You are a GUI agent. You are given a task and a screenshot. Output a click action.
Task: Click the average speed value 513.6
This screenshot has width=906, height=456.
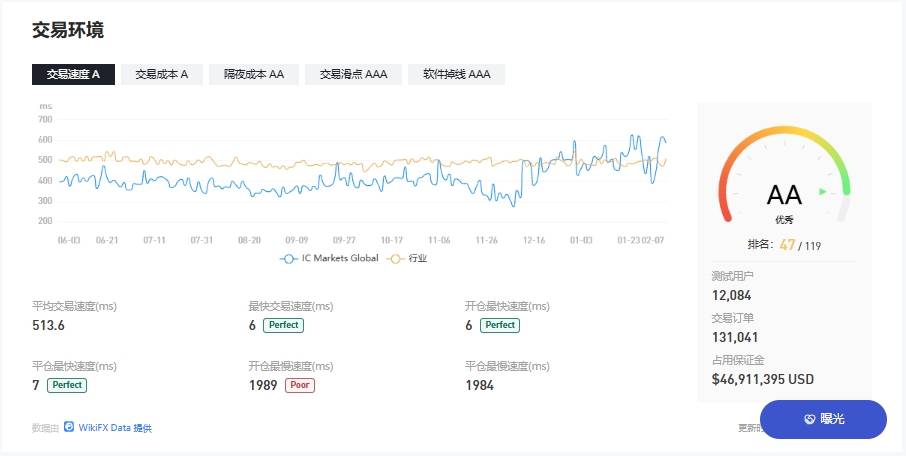coord(49,325)
